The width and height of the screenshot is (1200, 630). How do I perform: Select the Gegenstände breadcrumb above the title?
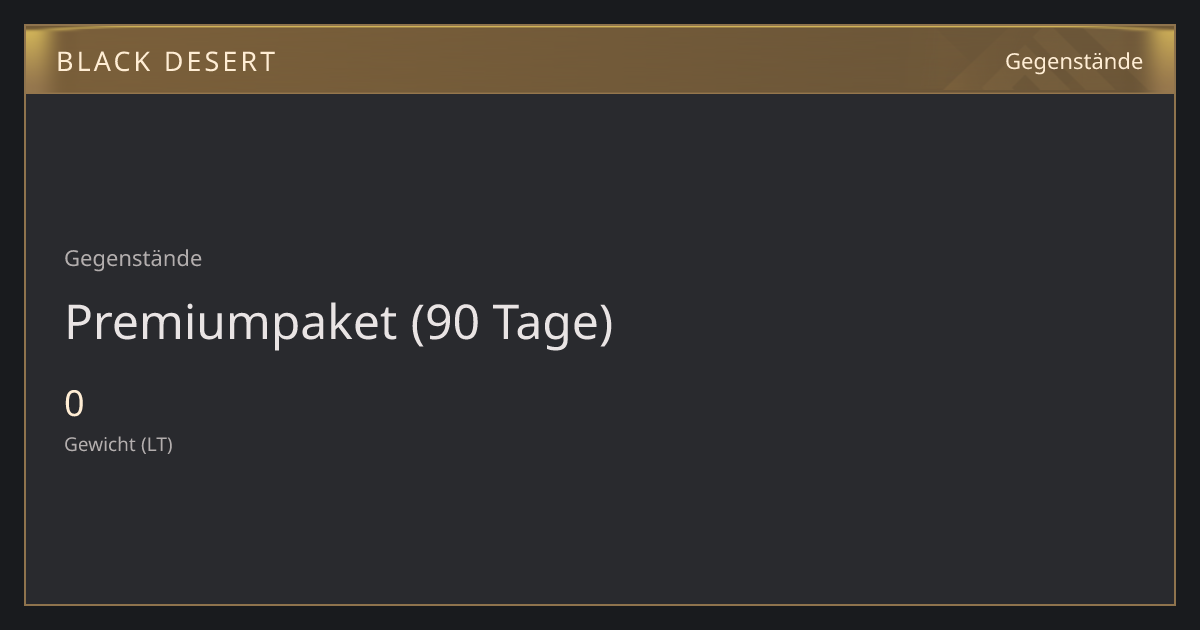[133, 259]
